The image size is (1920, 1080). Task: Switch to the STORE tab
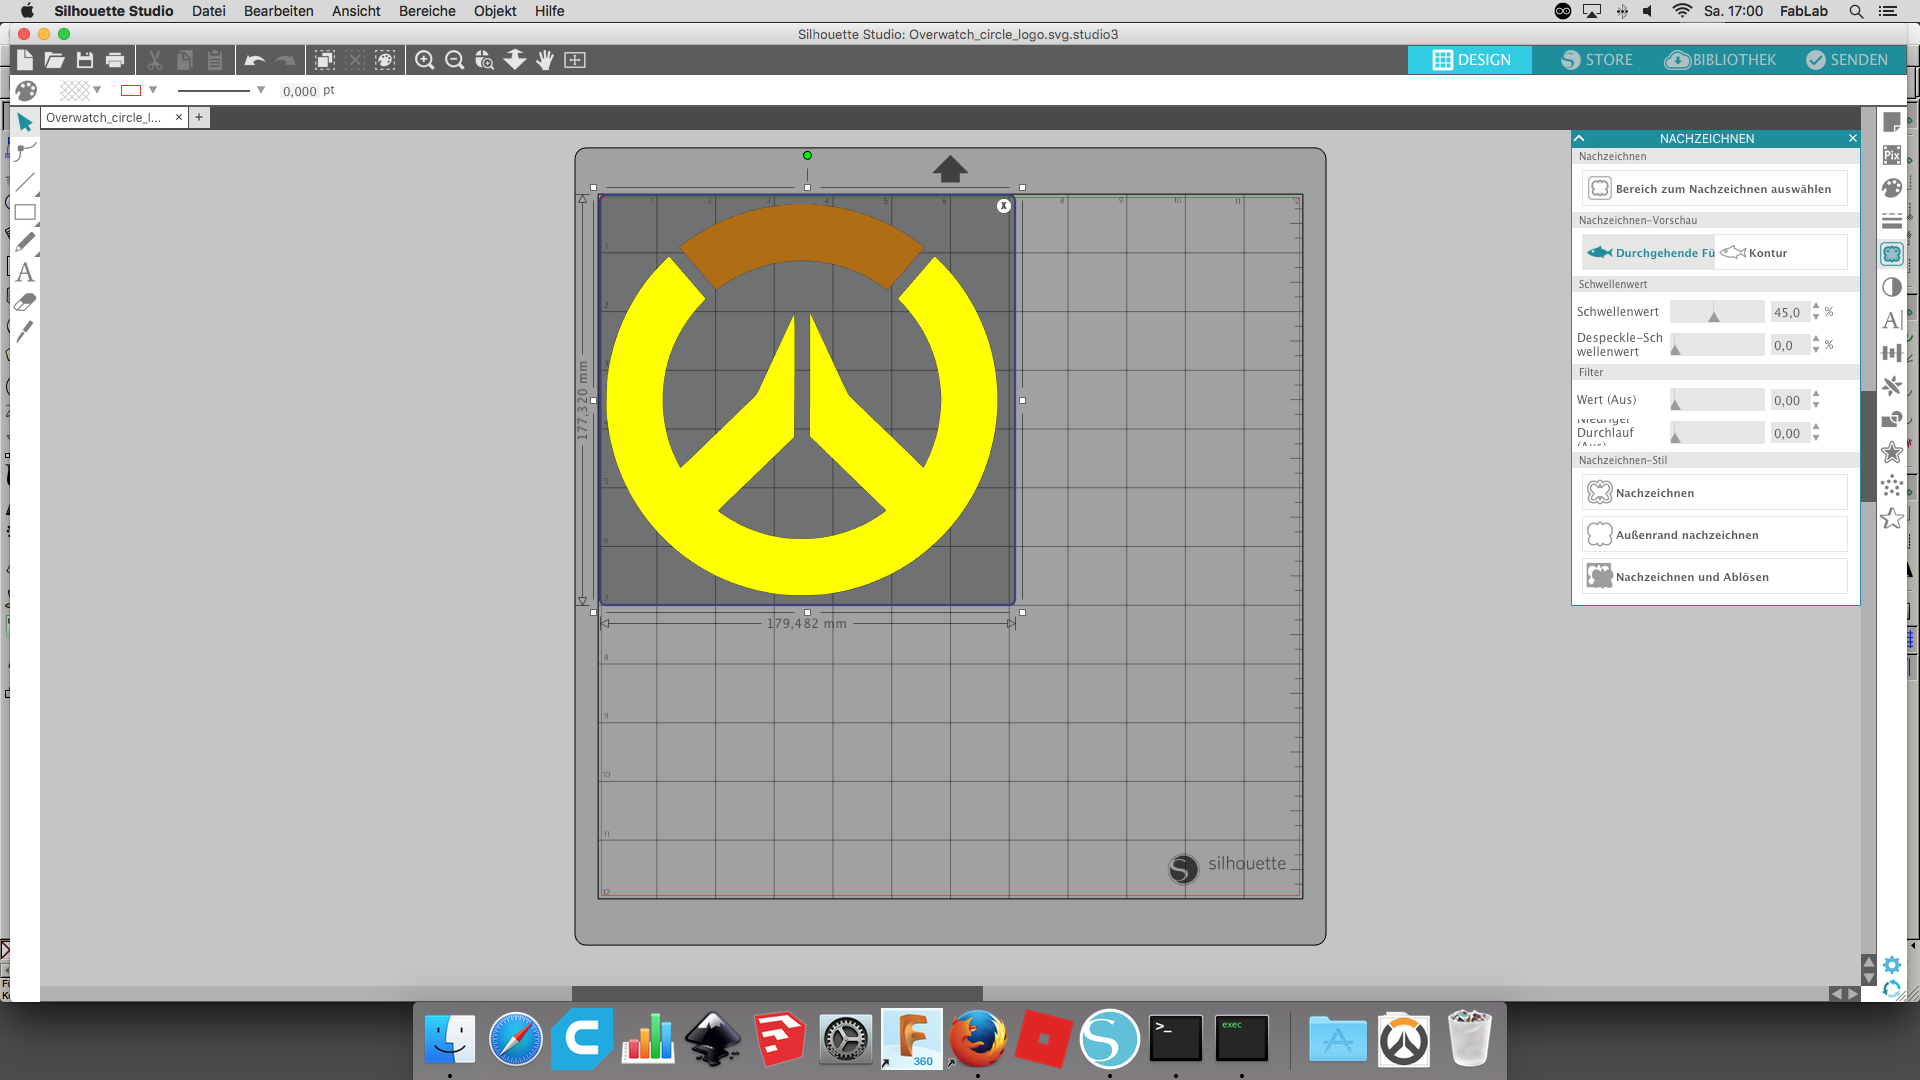1597,60
